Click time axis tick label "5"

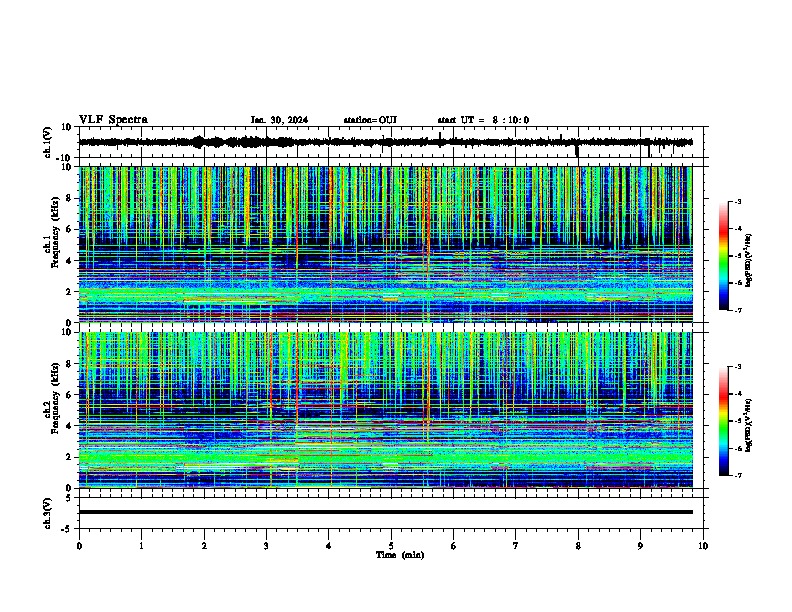coord(391,546)
